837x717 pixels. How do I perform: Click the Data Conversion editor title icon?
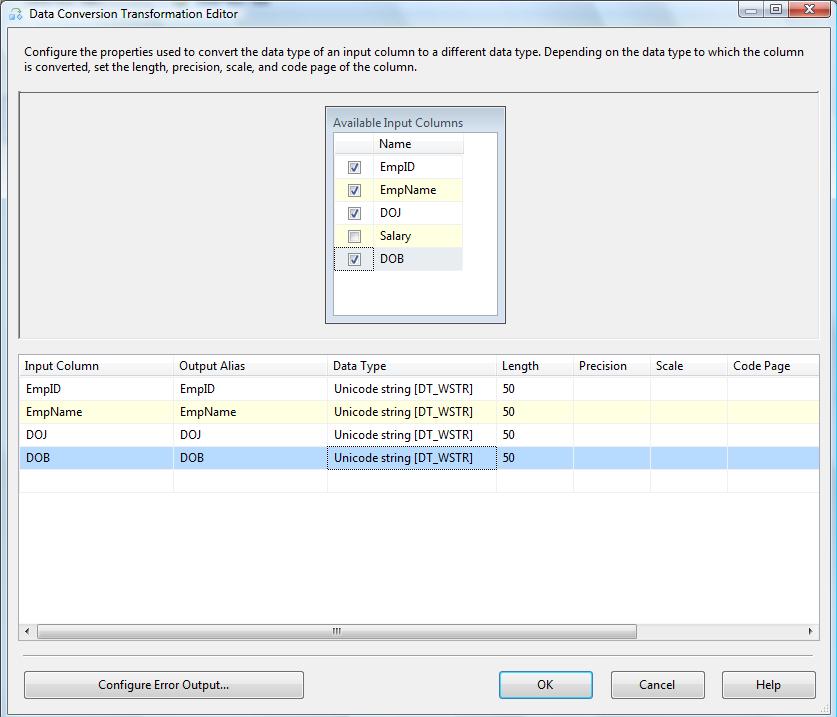[15, 14]
